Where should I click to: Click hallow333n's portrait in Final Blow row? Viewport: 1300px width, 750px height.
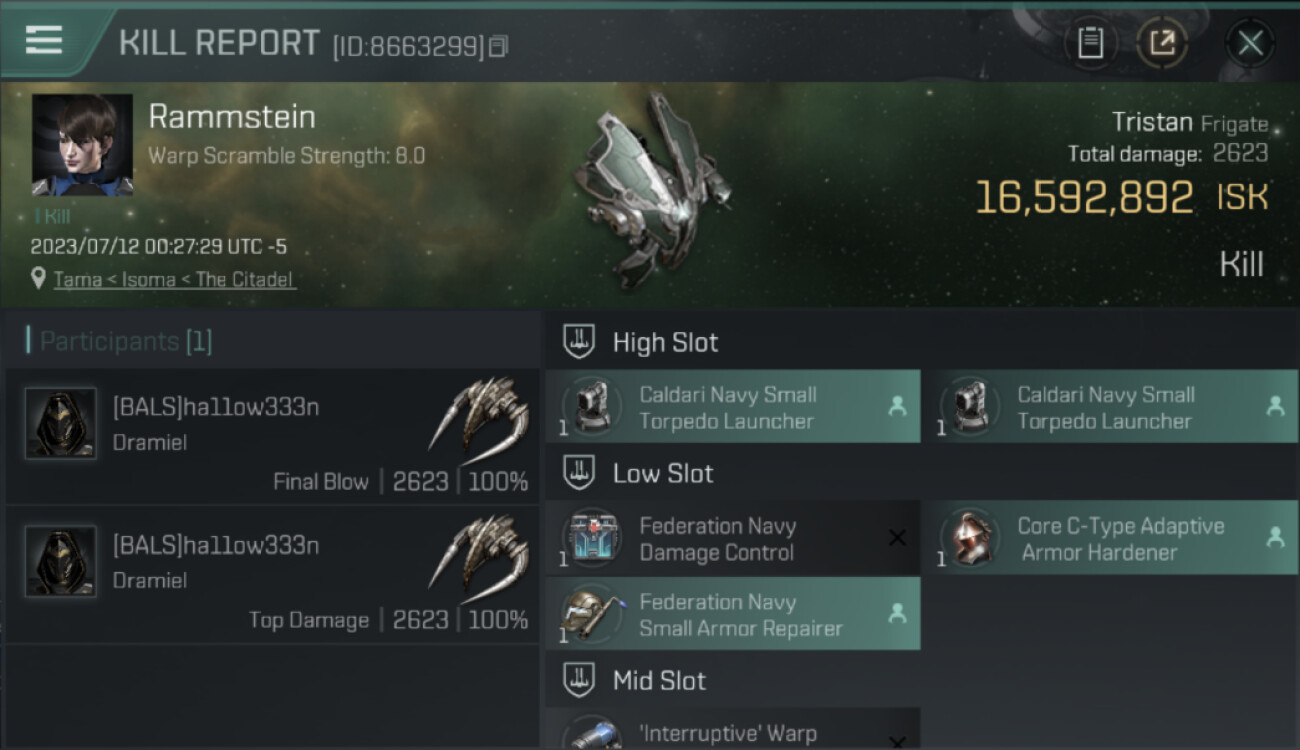tap(61, 424)
